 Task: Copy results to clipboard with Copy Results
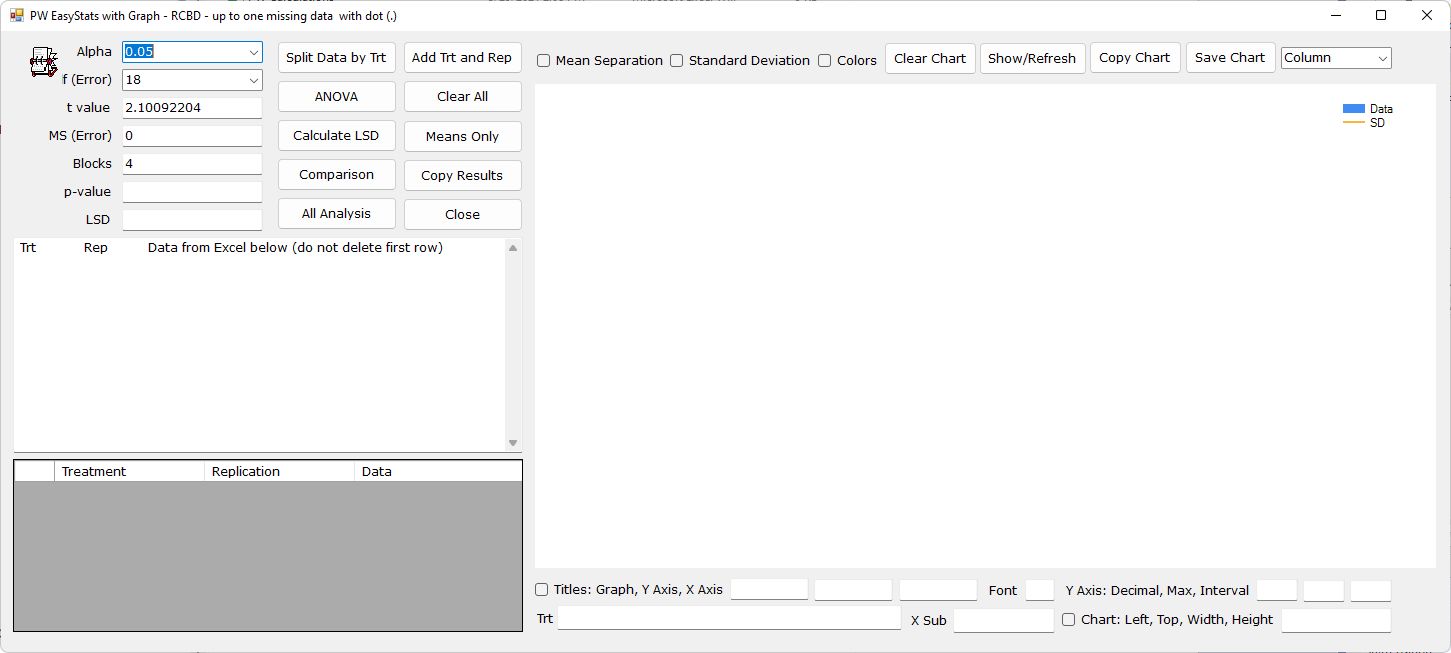[462, 174]
